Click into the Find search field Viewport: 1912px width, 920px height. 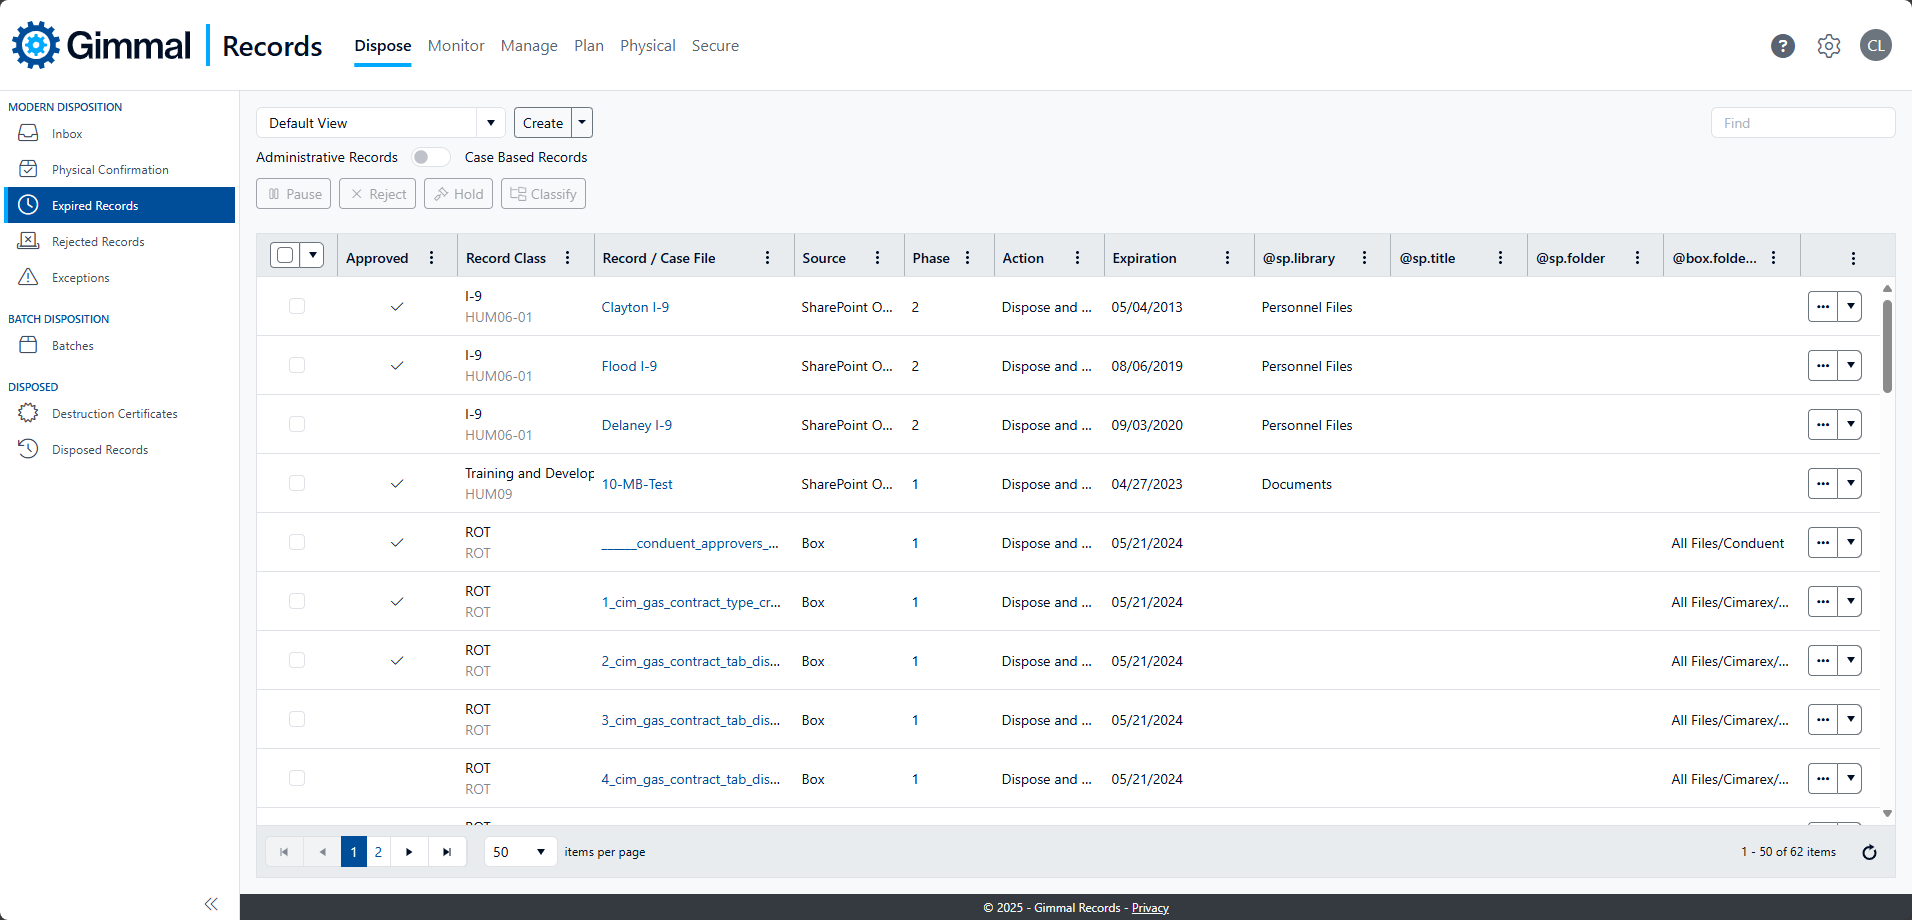click(x=1802, y=123)
